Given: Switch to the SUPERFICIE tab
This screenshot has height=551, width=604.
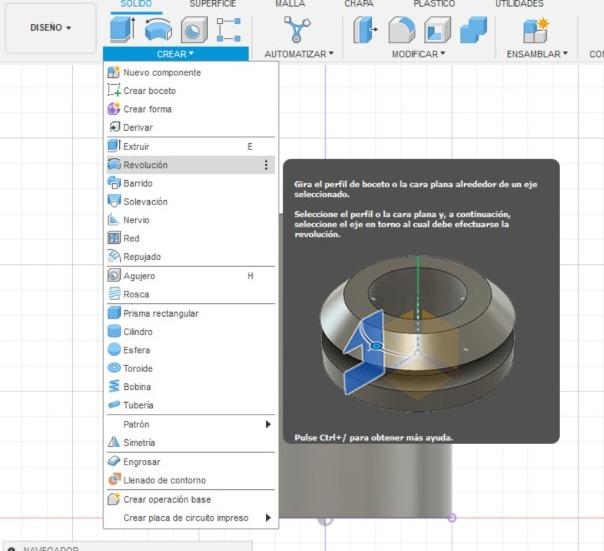Looking at the screenshot, I should 212,4.
